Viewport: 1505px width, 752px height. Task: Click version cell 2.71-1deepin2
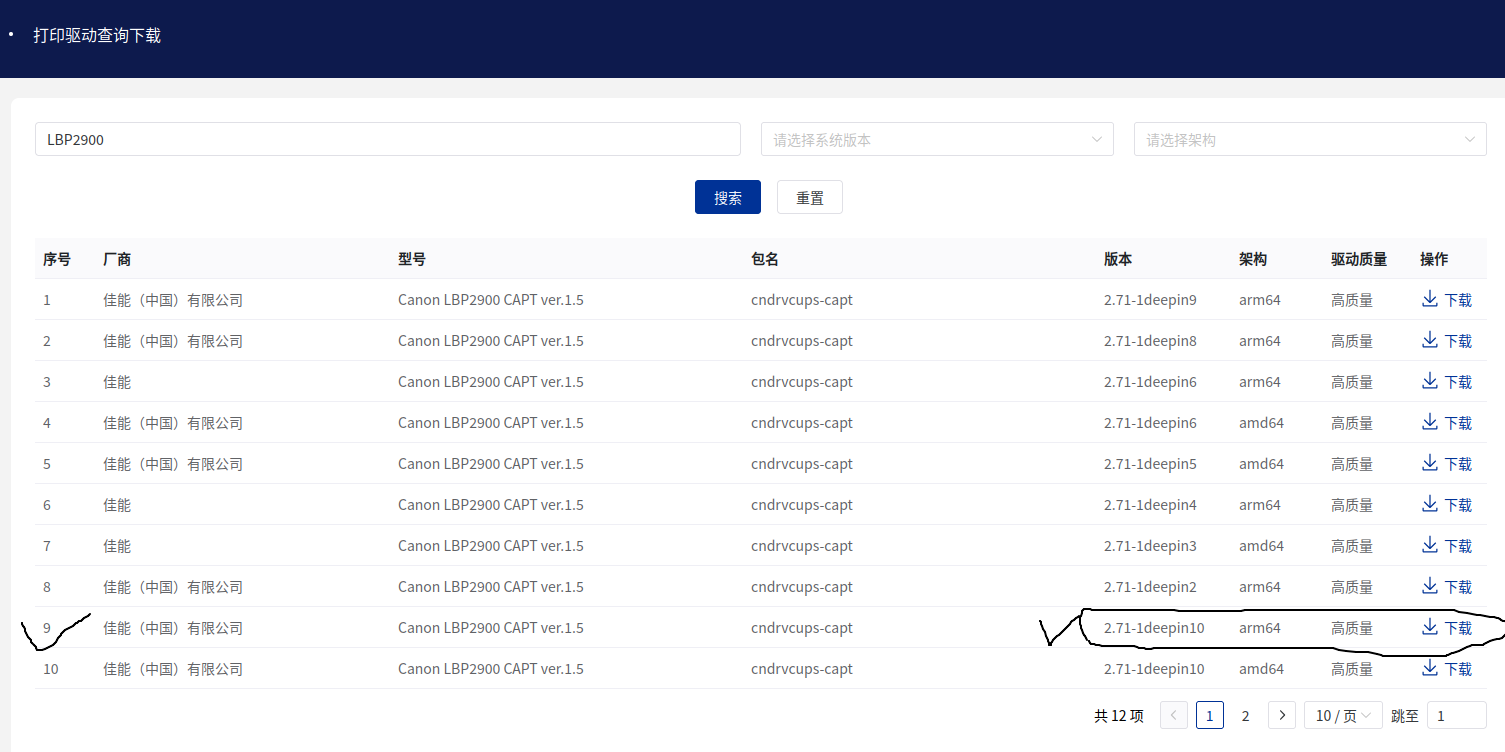1150,587
